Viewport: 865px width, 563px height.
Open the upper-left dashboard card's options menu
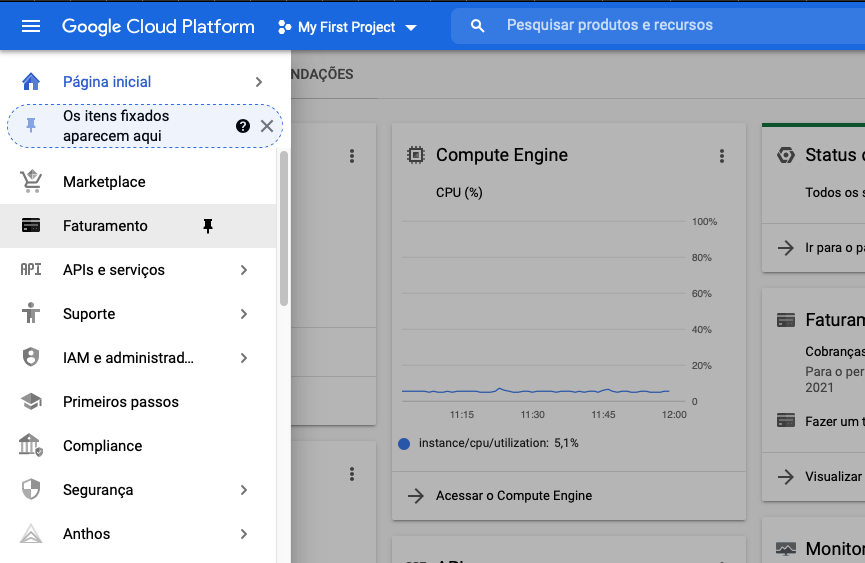[351, 156]
